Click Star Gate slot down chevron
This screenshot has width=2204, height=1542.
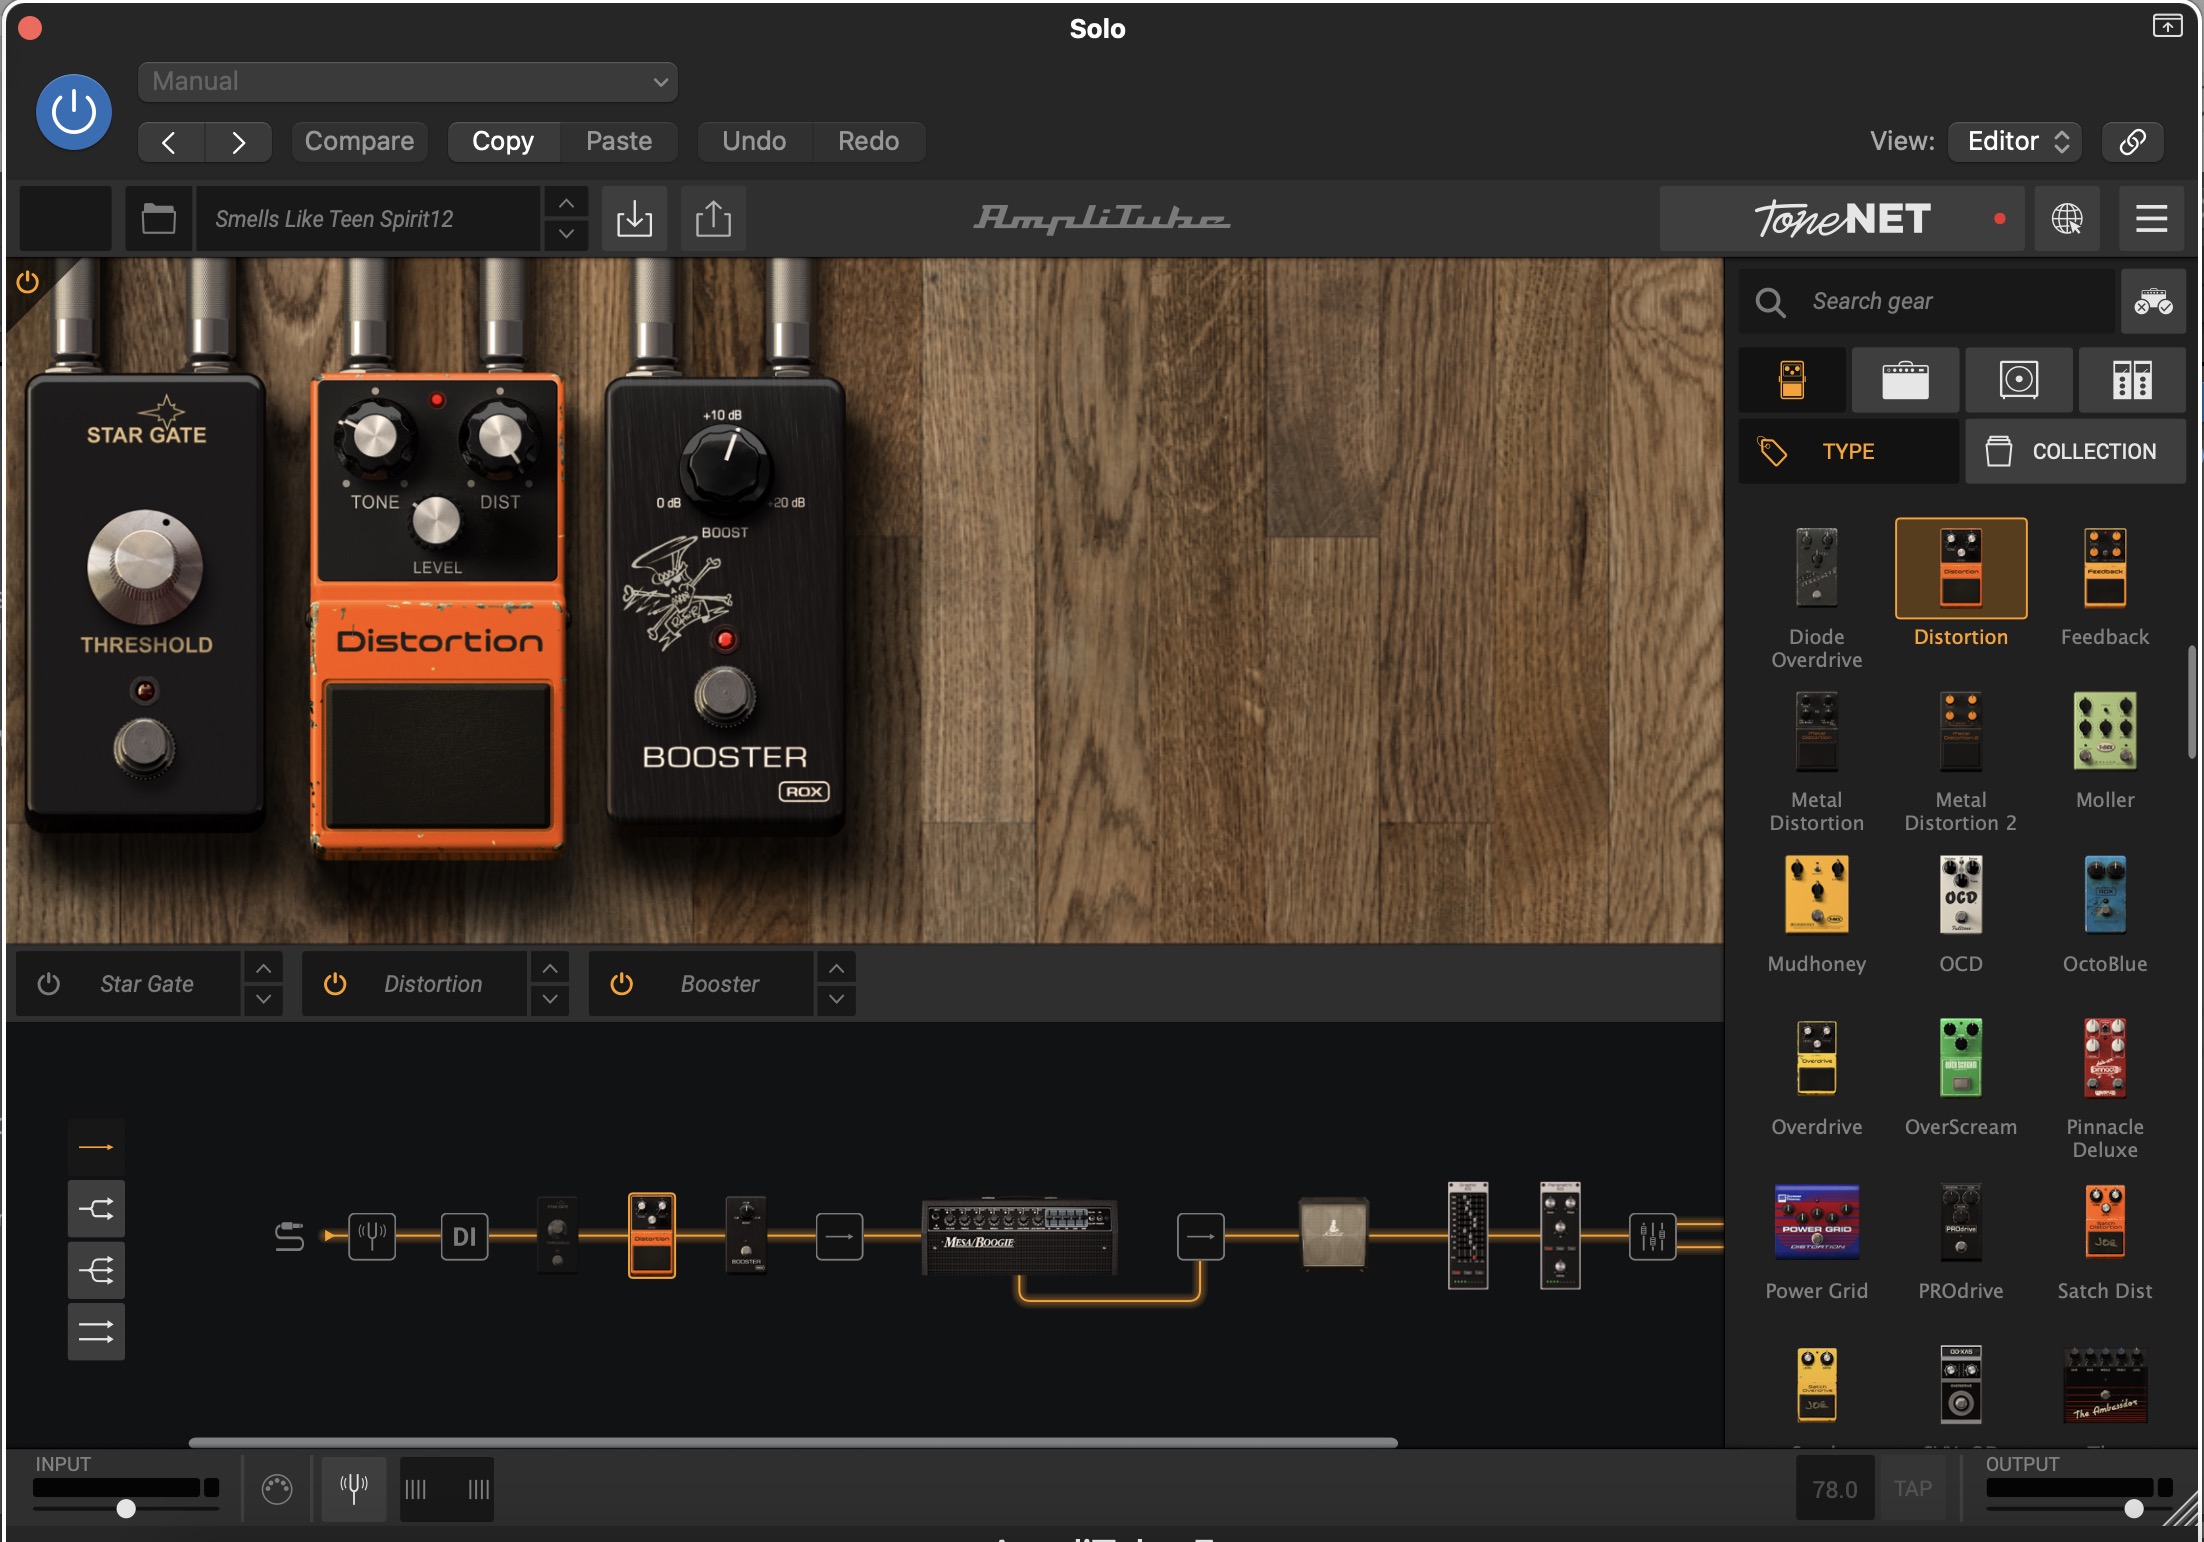tap(263, 999)
